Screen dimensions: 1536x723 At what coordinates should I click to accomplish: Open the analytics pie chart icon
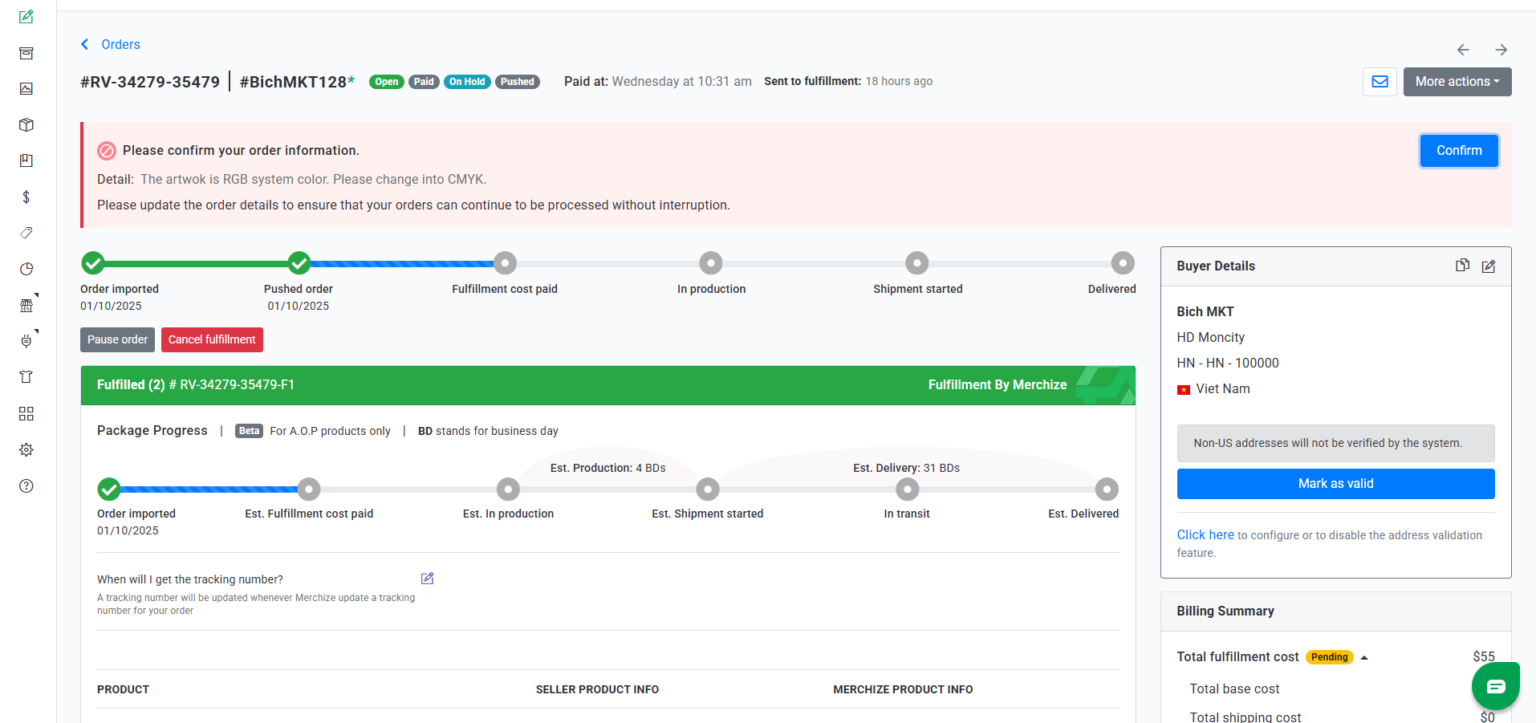26,268
